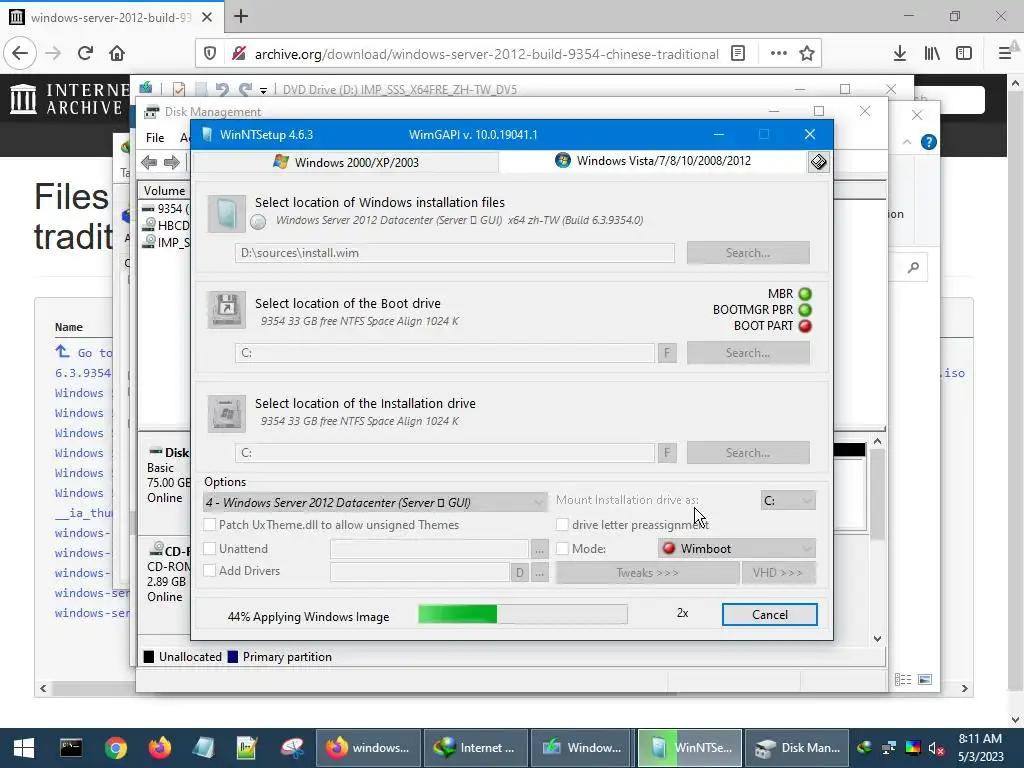Viewport: 1024px width, 768px height.
Task: Switch to Internet taskbar window button
Action: click(475, 748)
